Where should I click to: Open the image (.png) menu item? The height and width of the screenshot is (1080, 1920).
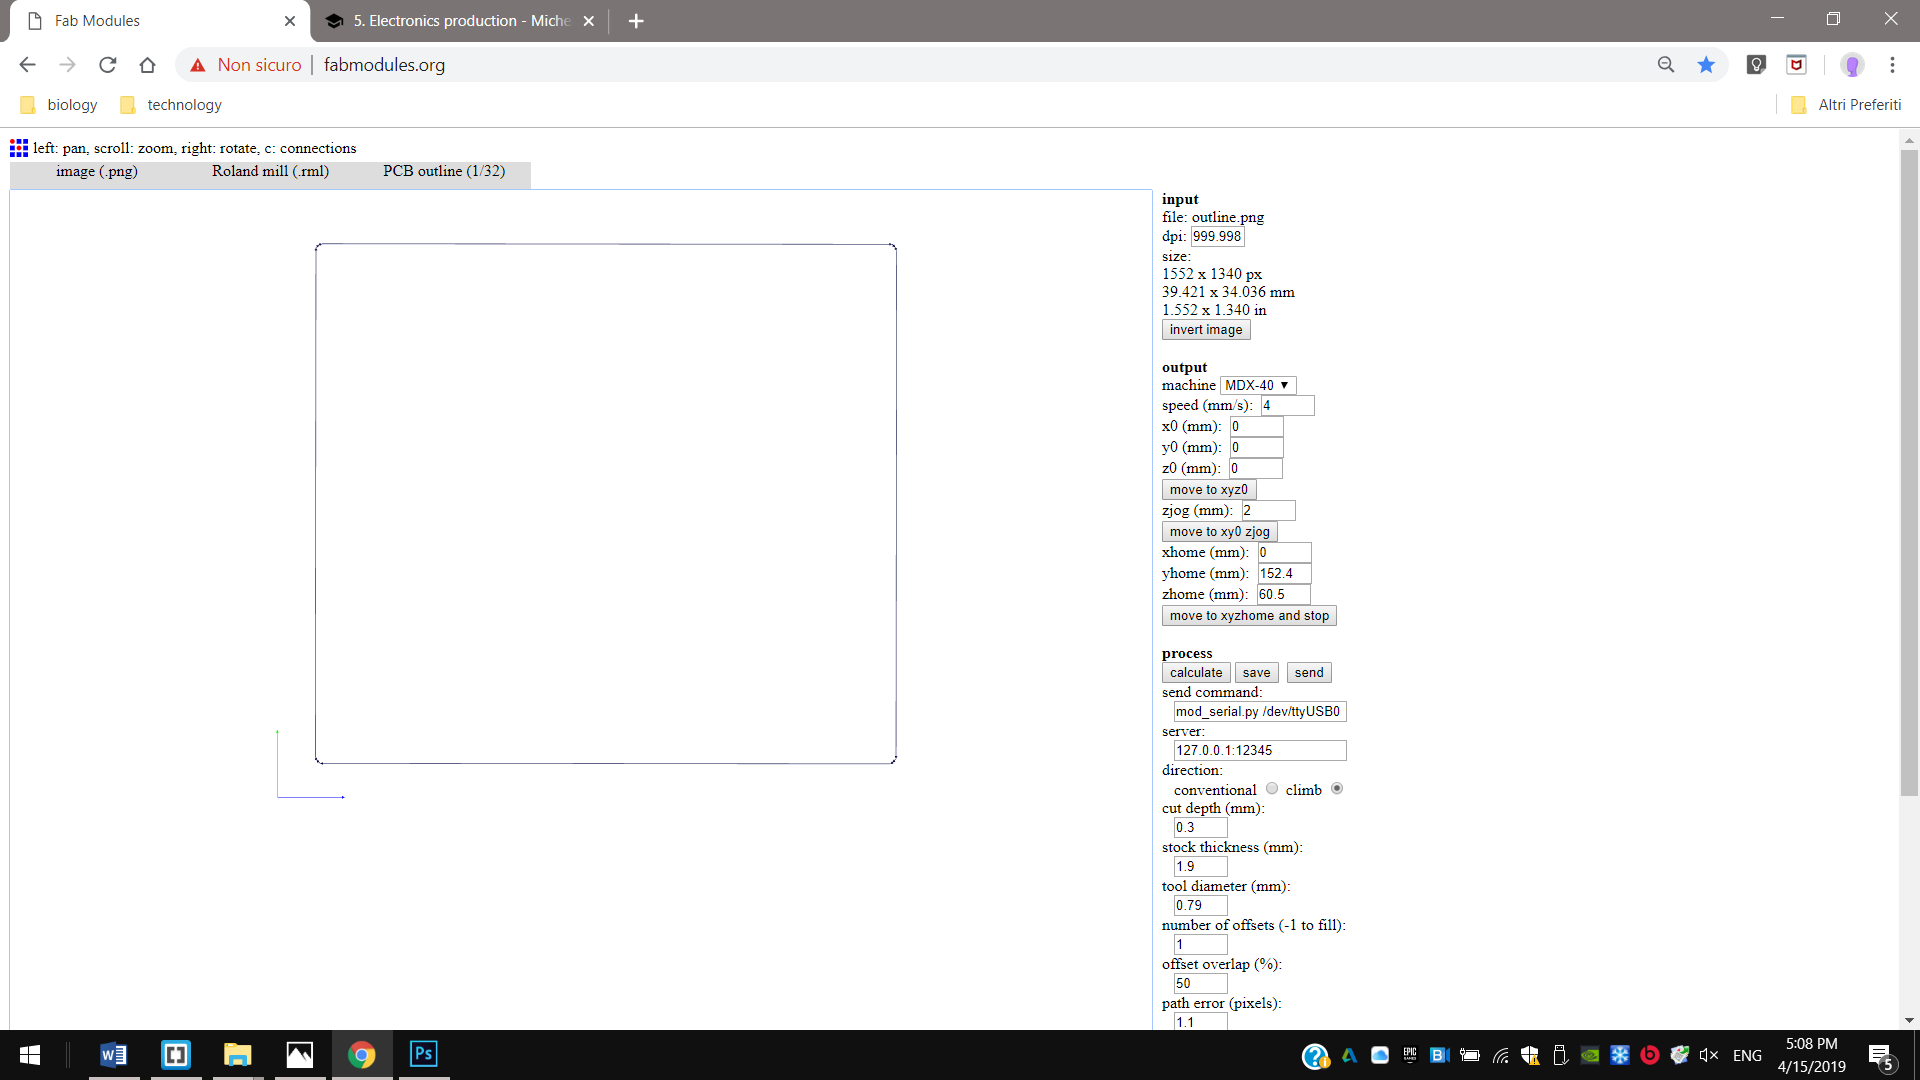click(x=97, y=171)
